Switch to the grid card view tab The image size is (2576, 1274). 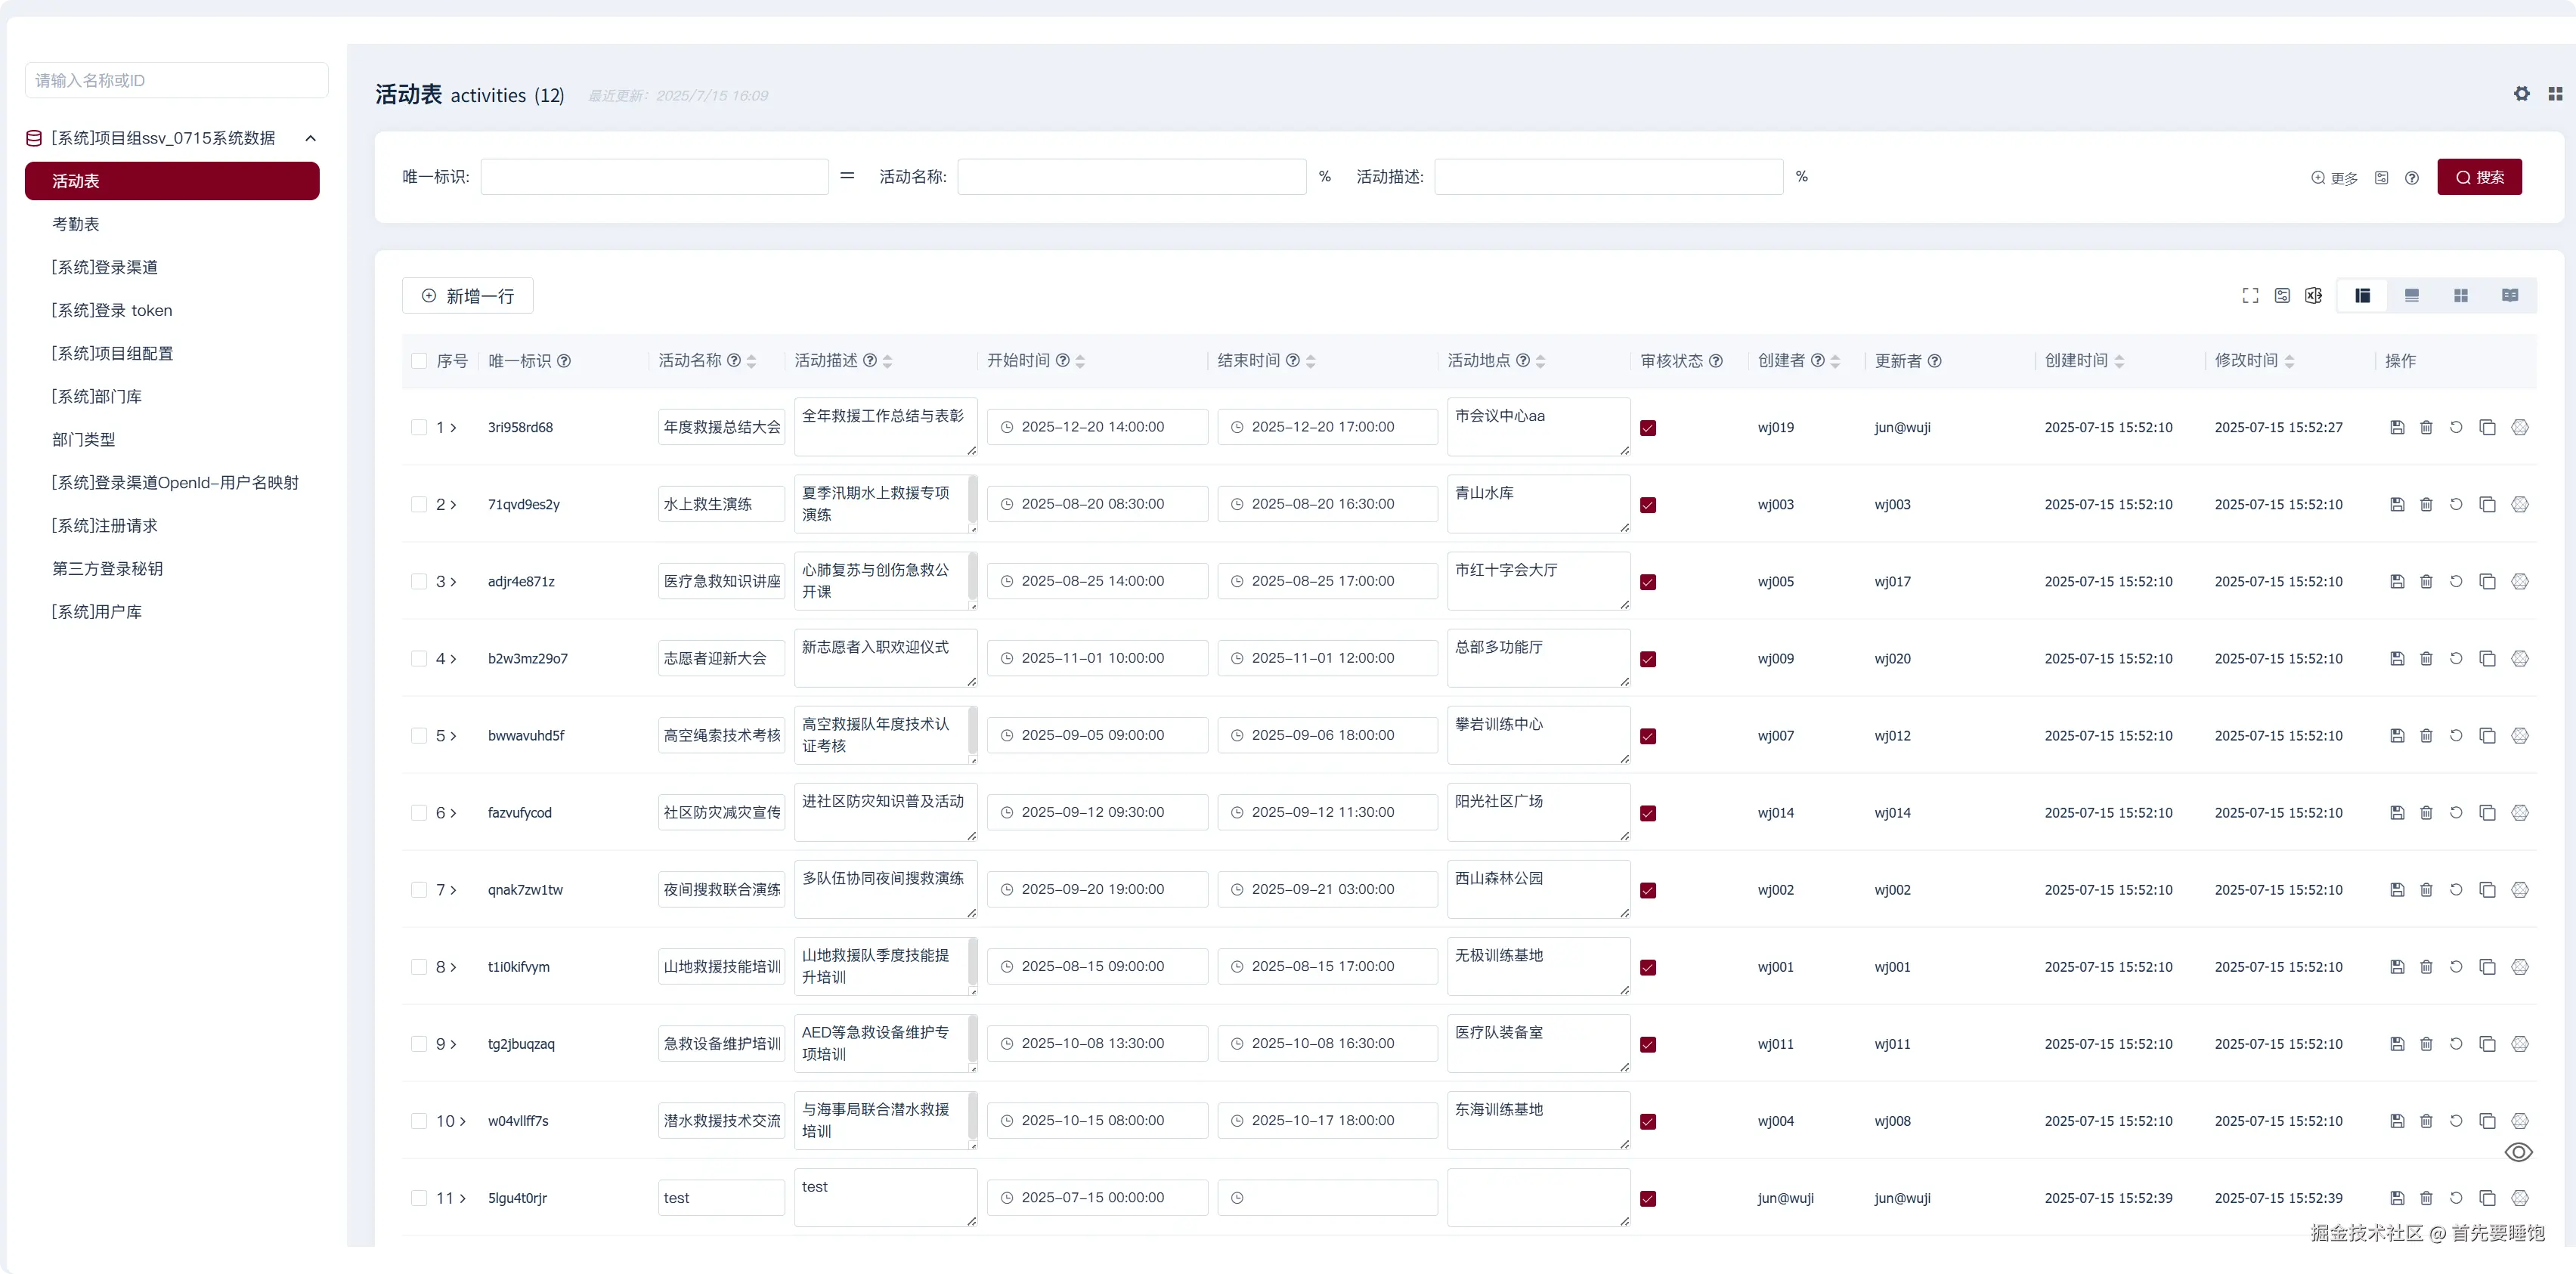tap(2461, 296)
